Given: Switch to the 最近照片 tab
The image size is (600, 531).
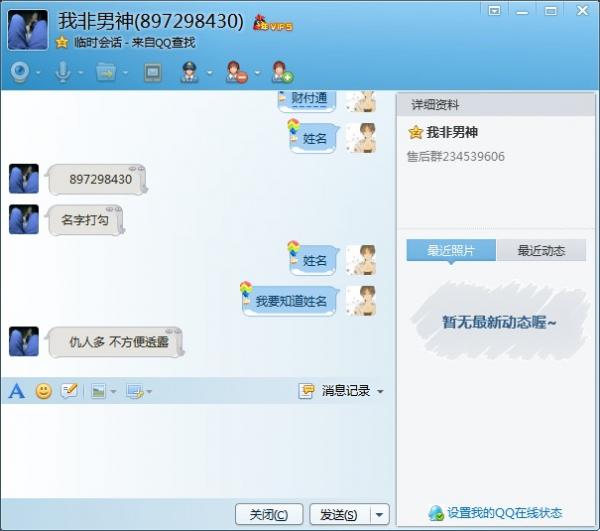Looking at the screenshot, I should tap(451, 250).
